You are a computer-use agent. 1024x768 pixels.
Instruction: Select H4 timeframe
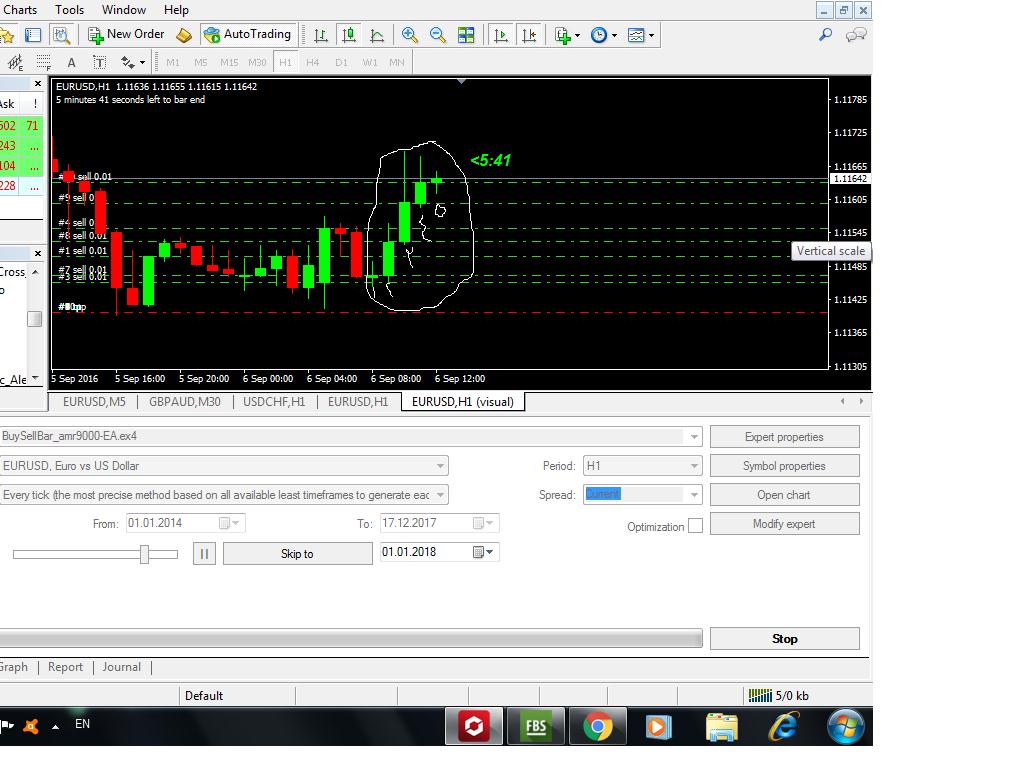coord(313,63)
